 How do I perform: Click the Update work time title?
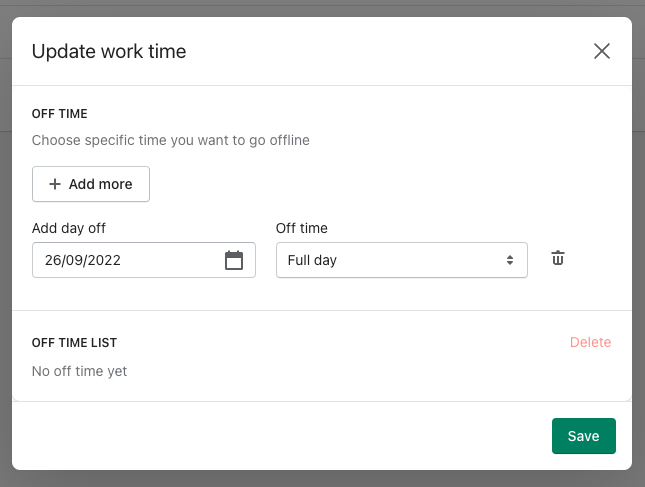(x=109, y=51)
